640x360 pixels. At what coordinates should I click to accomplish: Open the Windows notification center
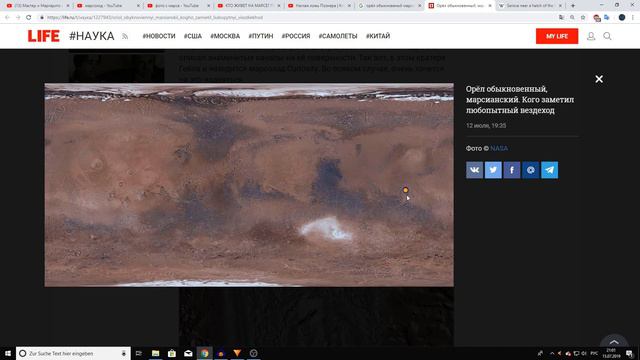(x=629, y=353)
